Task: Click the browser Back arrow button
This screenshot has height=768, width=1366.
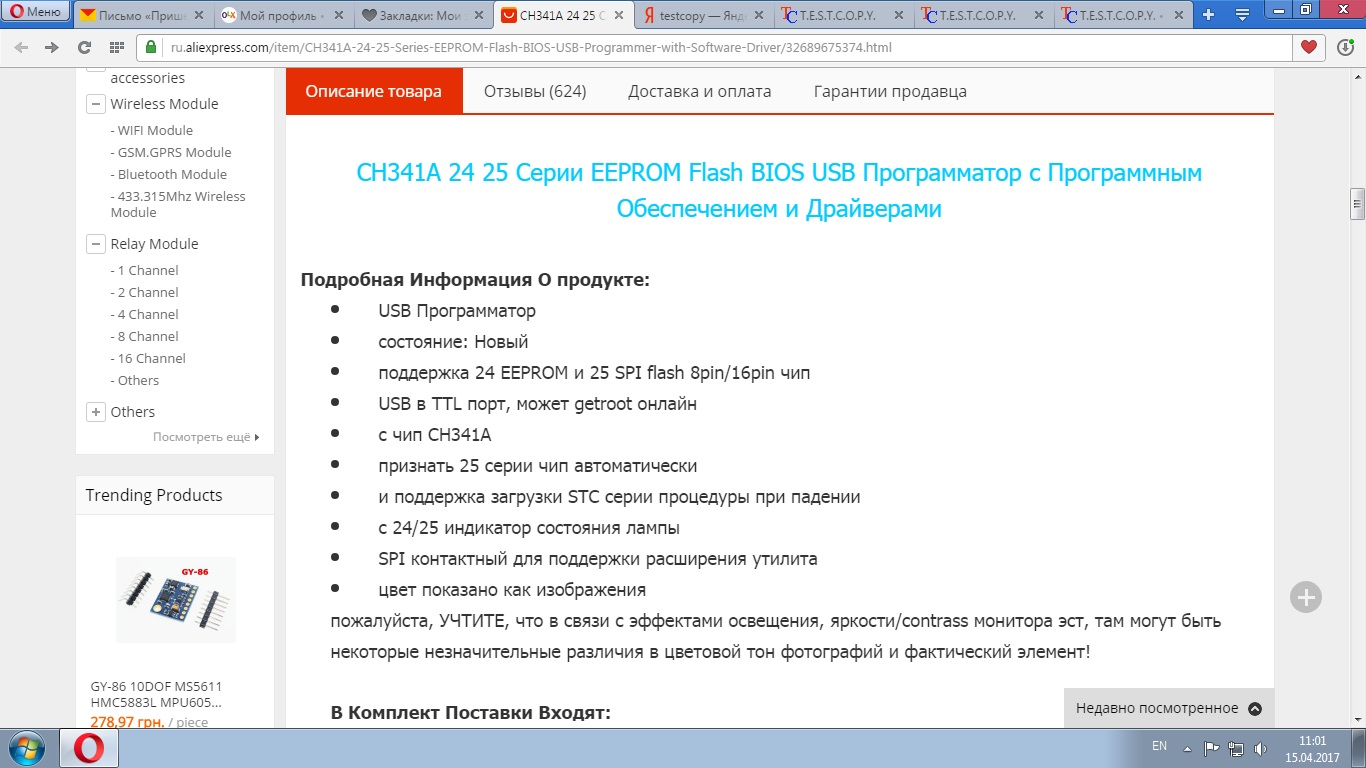Action: click(x=22, y=48)
